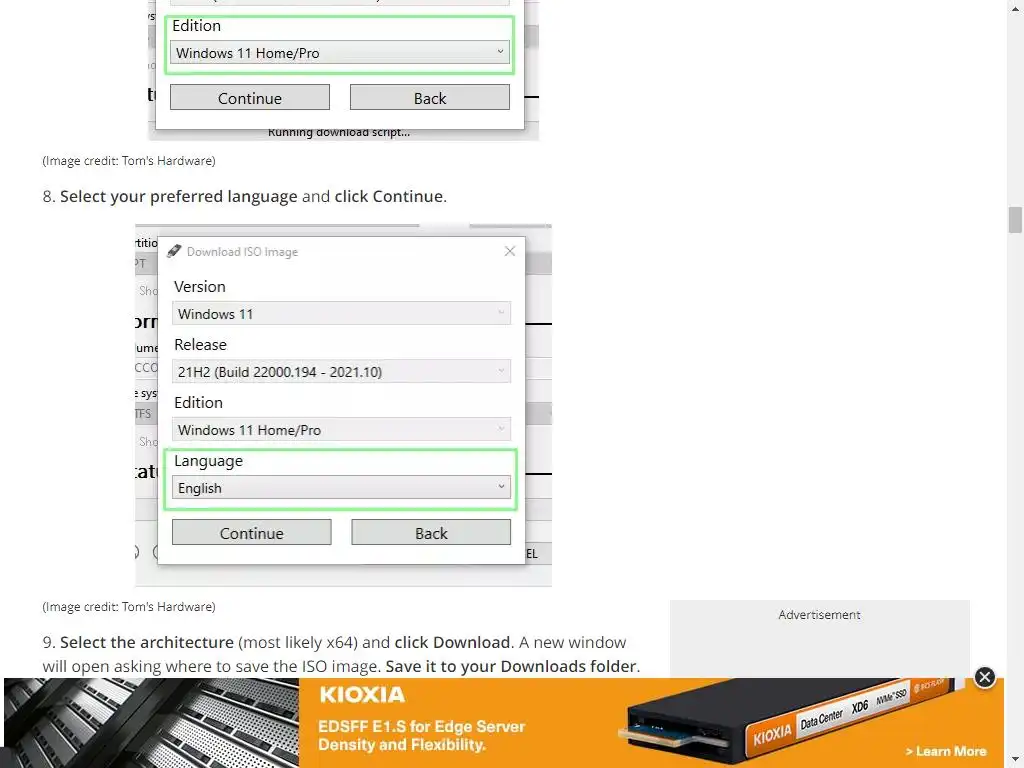Open the Release dropdown showing 21H2
Viewport: 1024px width, 768px height.
coord(341,372)
